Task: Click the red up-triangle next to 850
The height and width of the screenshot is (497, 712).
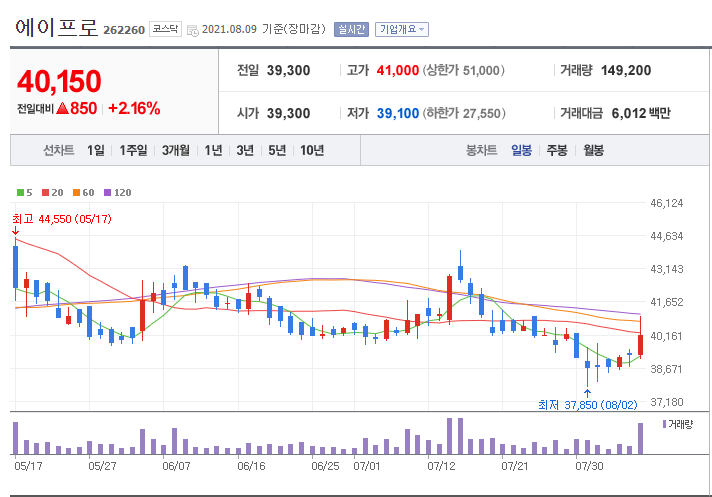Action: pyautogui.click(x=62, y=108)
